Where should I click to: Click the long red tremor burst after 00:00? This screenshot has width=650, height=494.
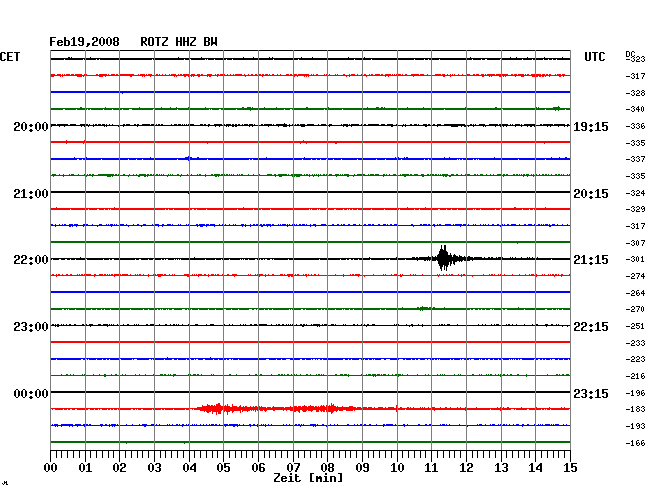coord(276,409)
